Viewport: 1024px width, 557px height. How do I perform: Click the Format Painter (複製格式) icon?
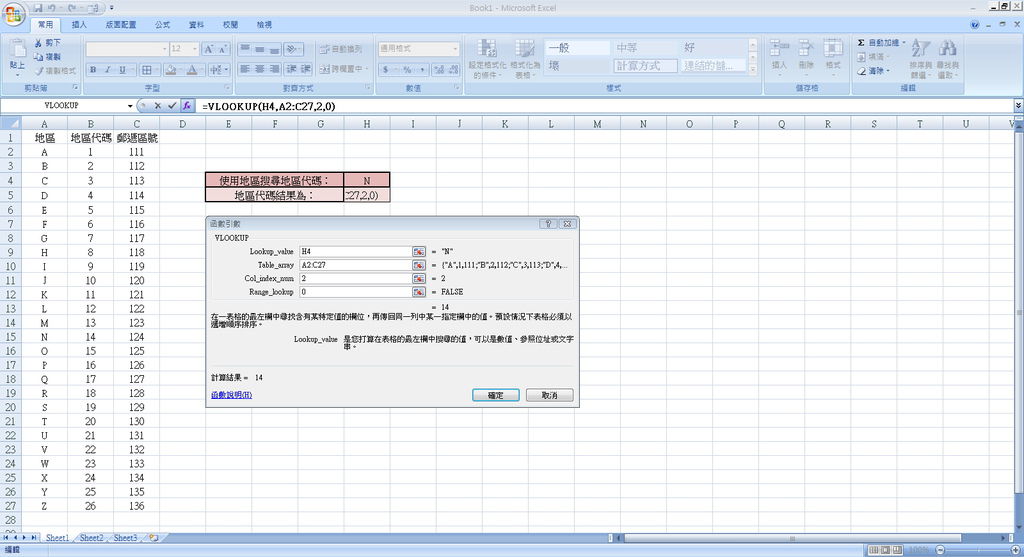pyautogui.click(x=39, y=70)
